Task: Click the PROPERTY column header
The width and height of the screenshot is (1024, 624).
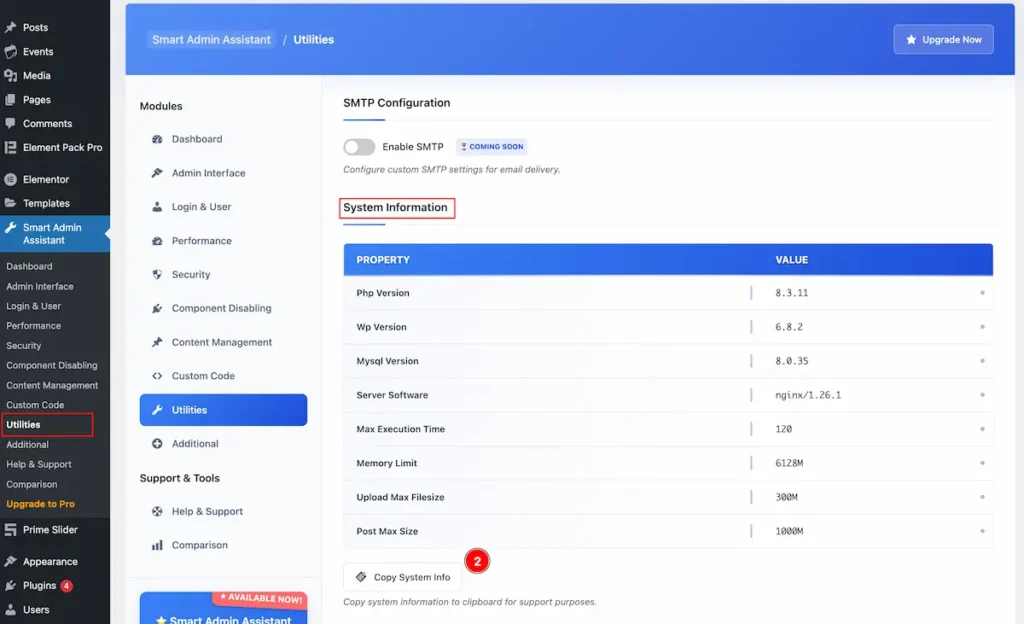Action: tap(383, 260)
